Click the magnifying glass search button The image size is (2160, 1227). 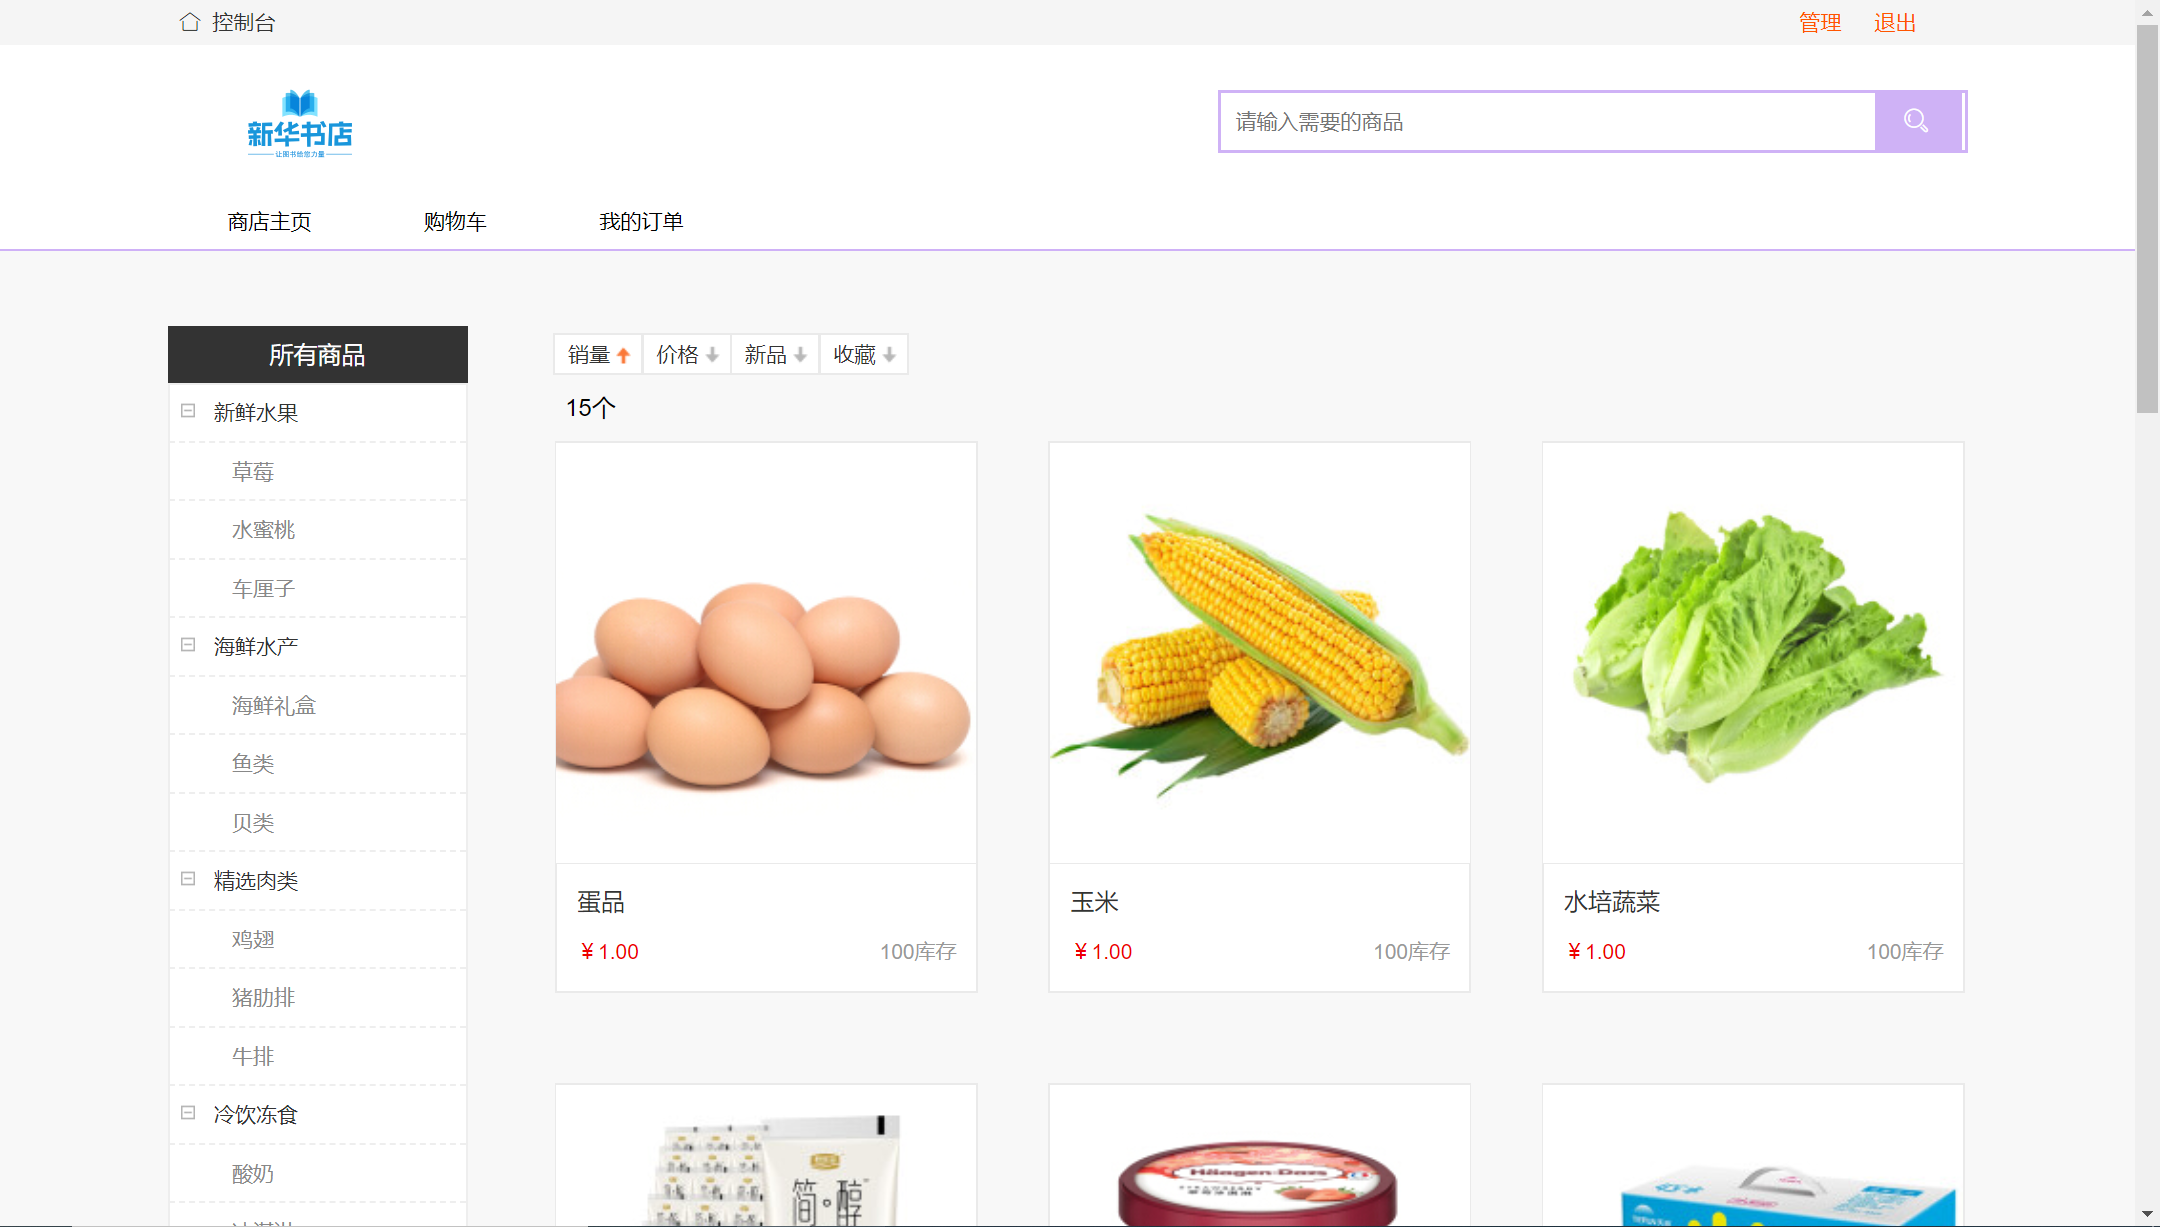1917,122
